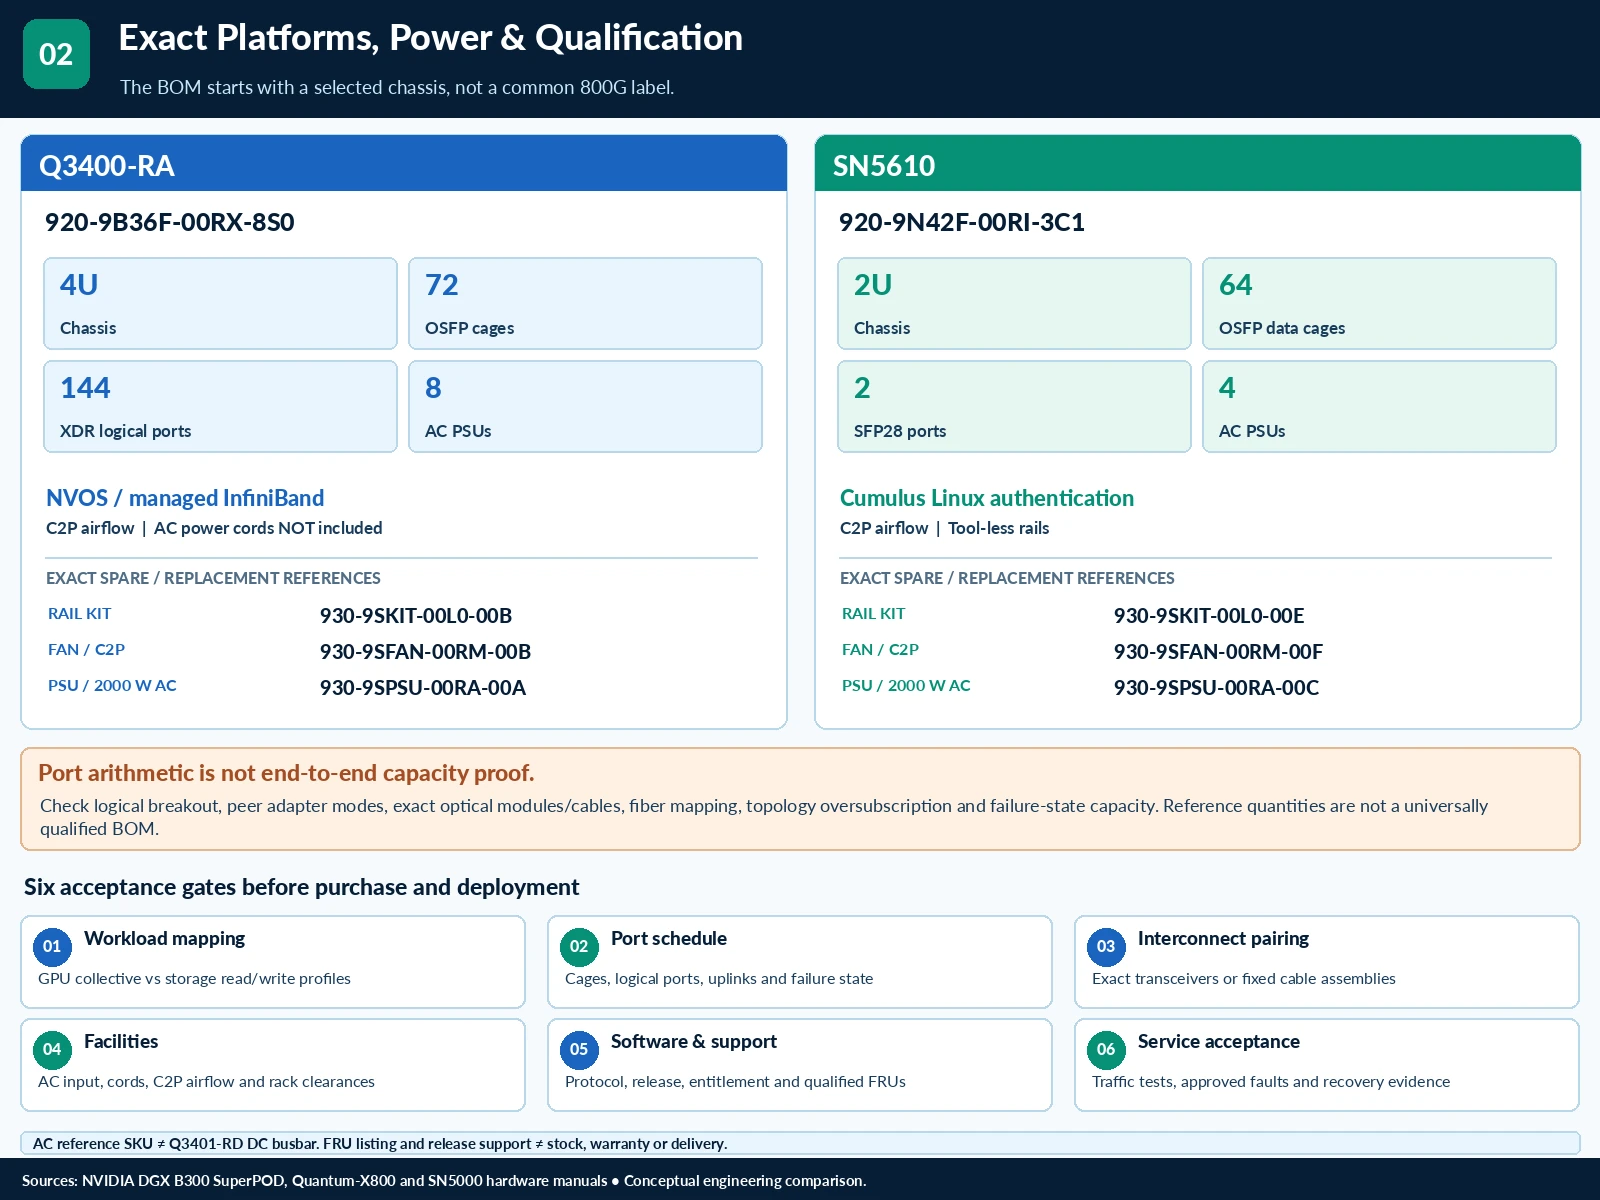This screenshot has height=1200, width=1600.
Task: Select the SN5610 card header
Action: pos(1198,164)
